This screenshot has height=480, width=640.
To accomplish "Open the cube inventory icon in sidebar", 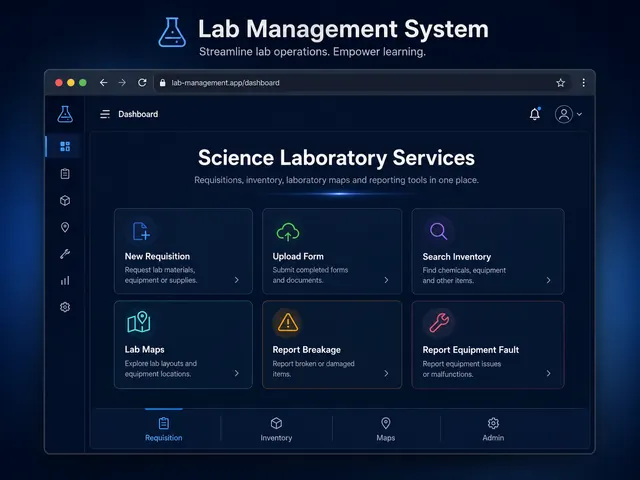I will [65, 200].
